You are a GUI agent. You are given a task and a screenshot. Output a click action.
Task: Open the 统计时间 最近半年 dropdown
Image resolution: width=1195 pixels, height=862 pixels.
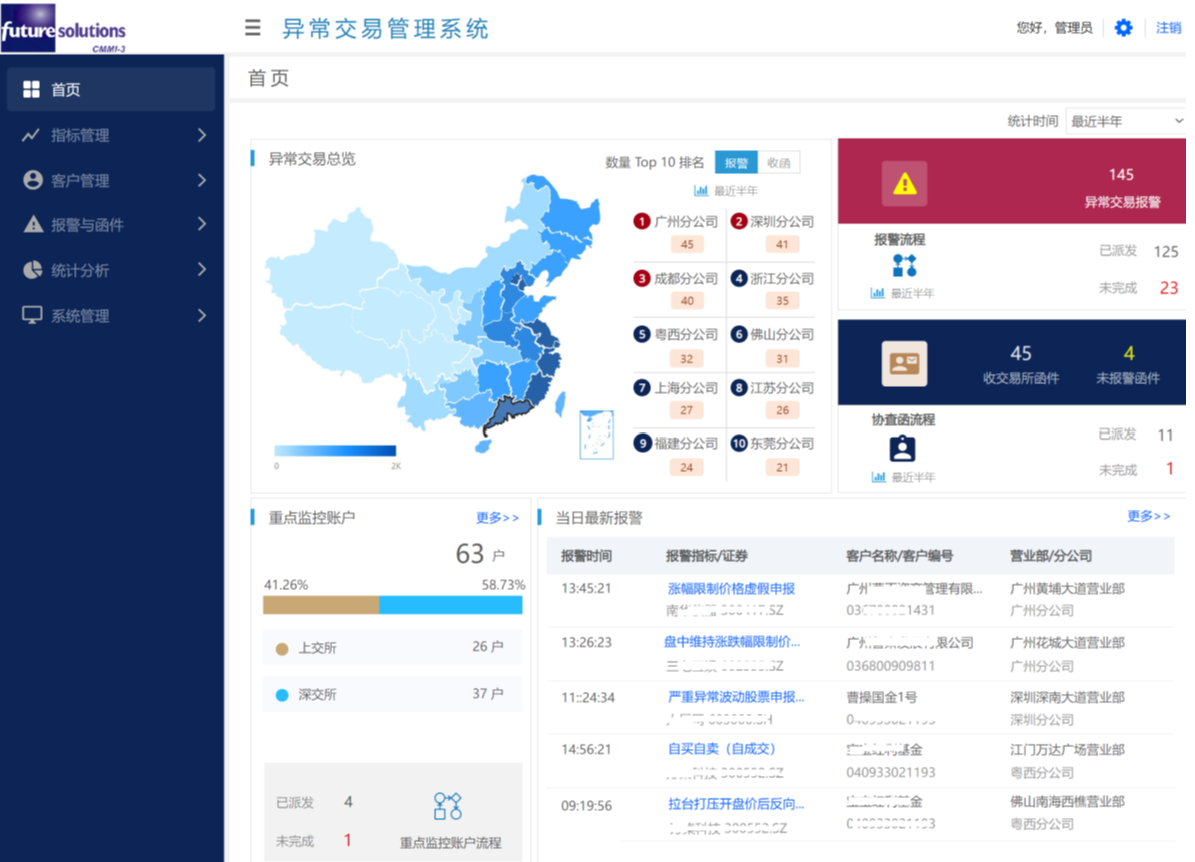point(1126,121)
